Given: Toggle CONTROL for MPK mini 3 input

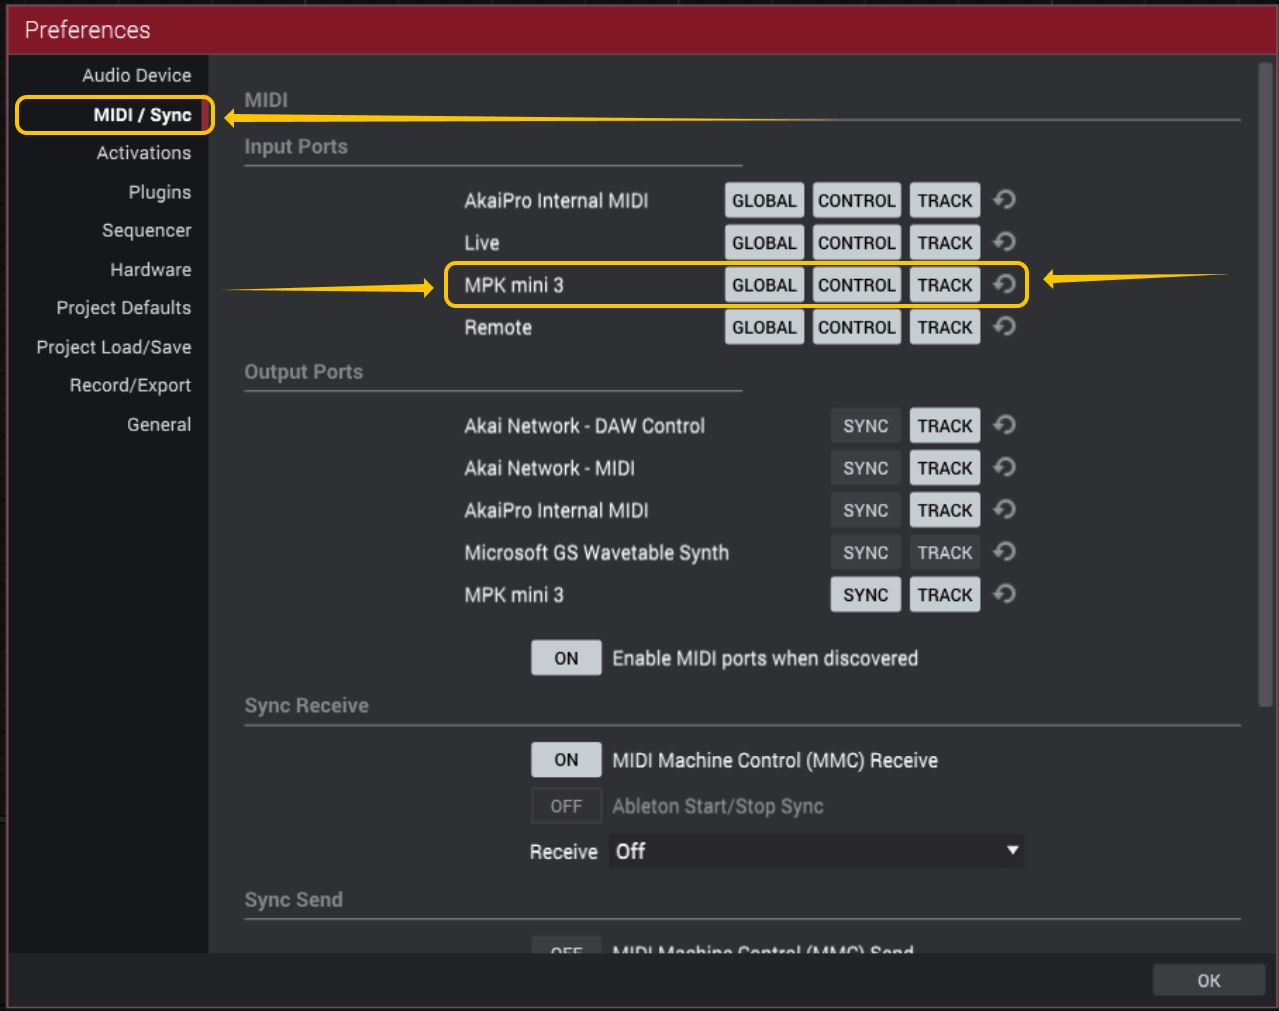Looking at the screenshot, I should (857, 285).
